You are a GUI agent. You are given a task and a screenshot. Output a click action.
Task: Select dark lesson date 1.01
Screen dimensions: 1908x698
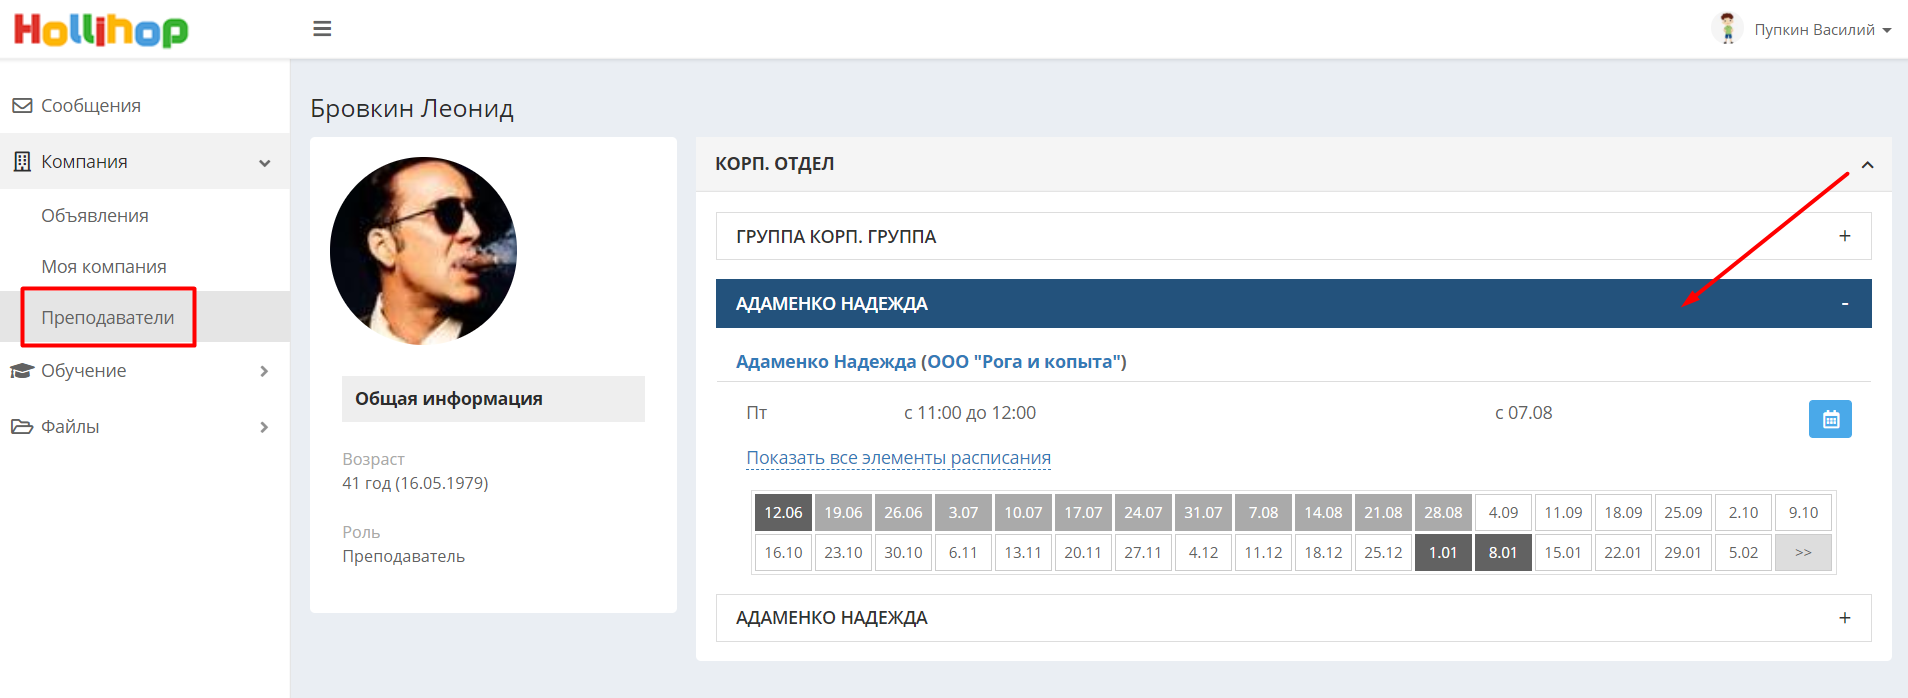(x=1443, y=553)
